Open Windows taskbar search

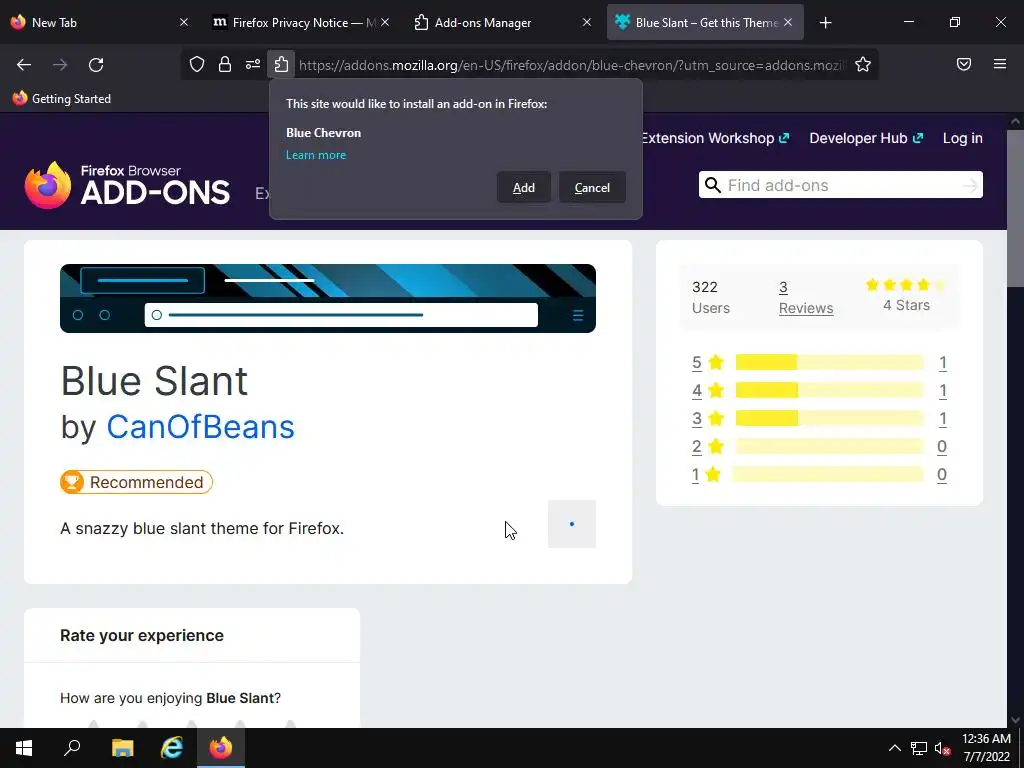tap(72, 748)
